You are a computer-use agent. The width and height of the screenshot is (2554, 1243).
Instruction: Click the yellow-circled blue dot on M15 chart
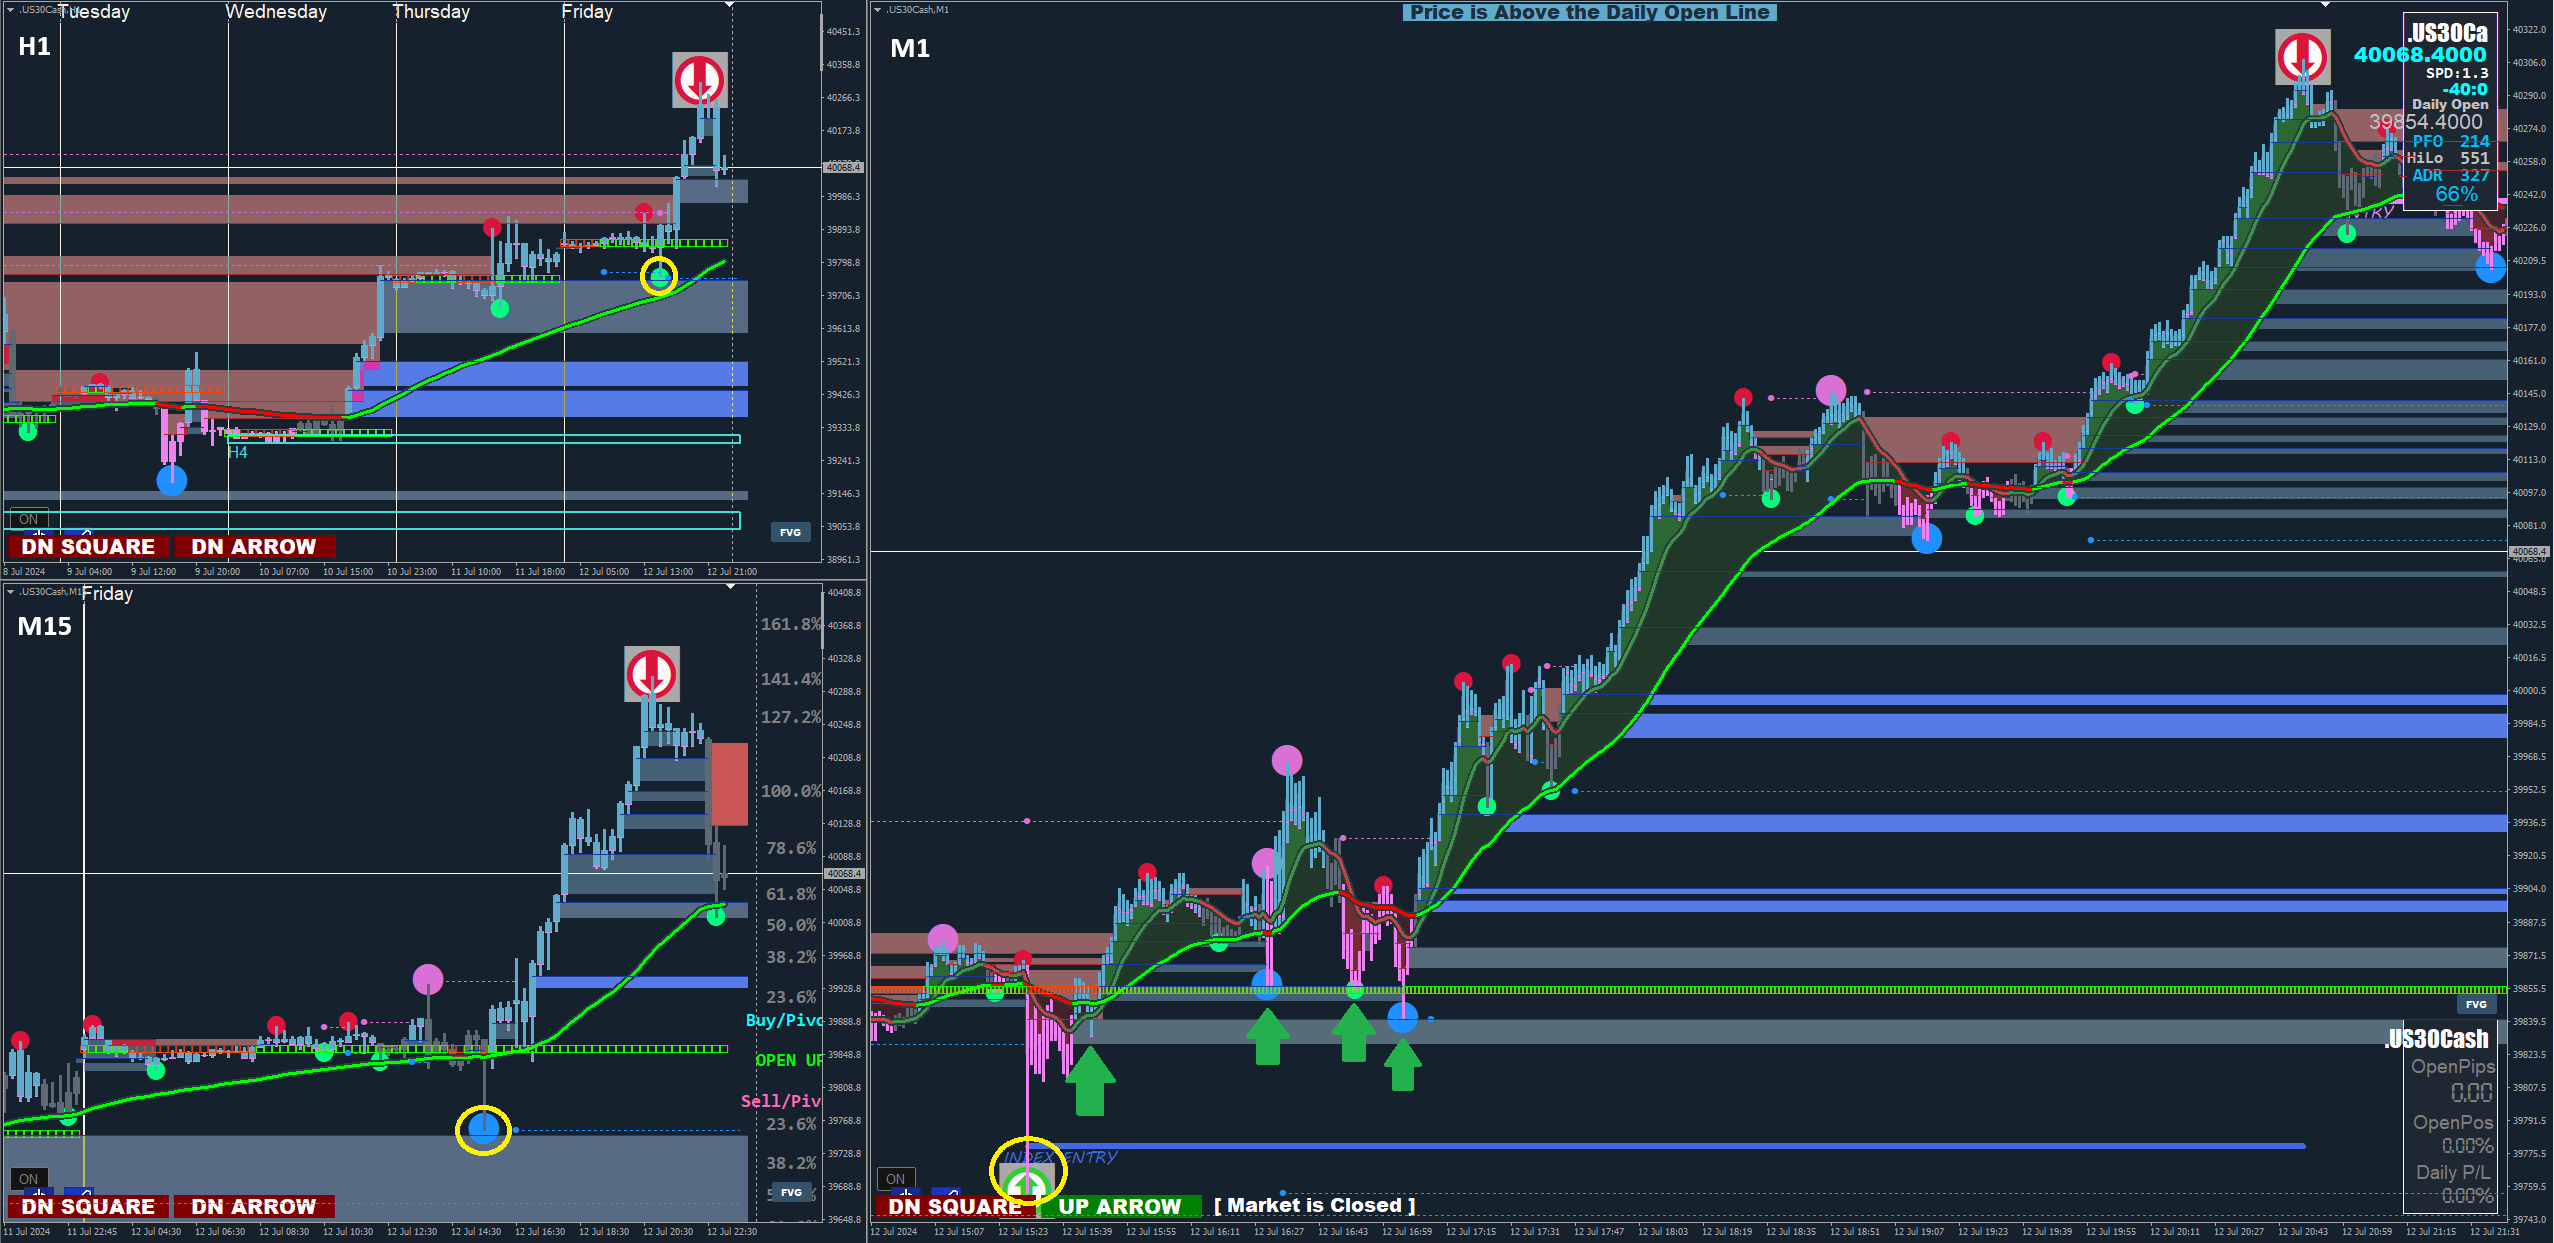point(483,1130)
